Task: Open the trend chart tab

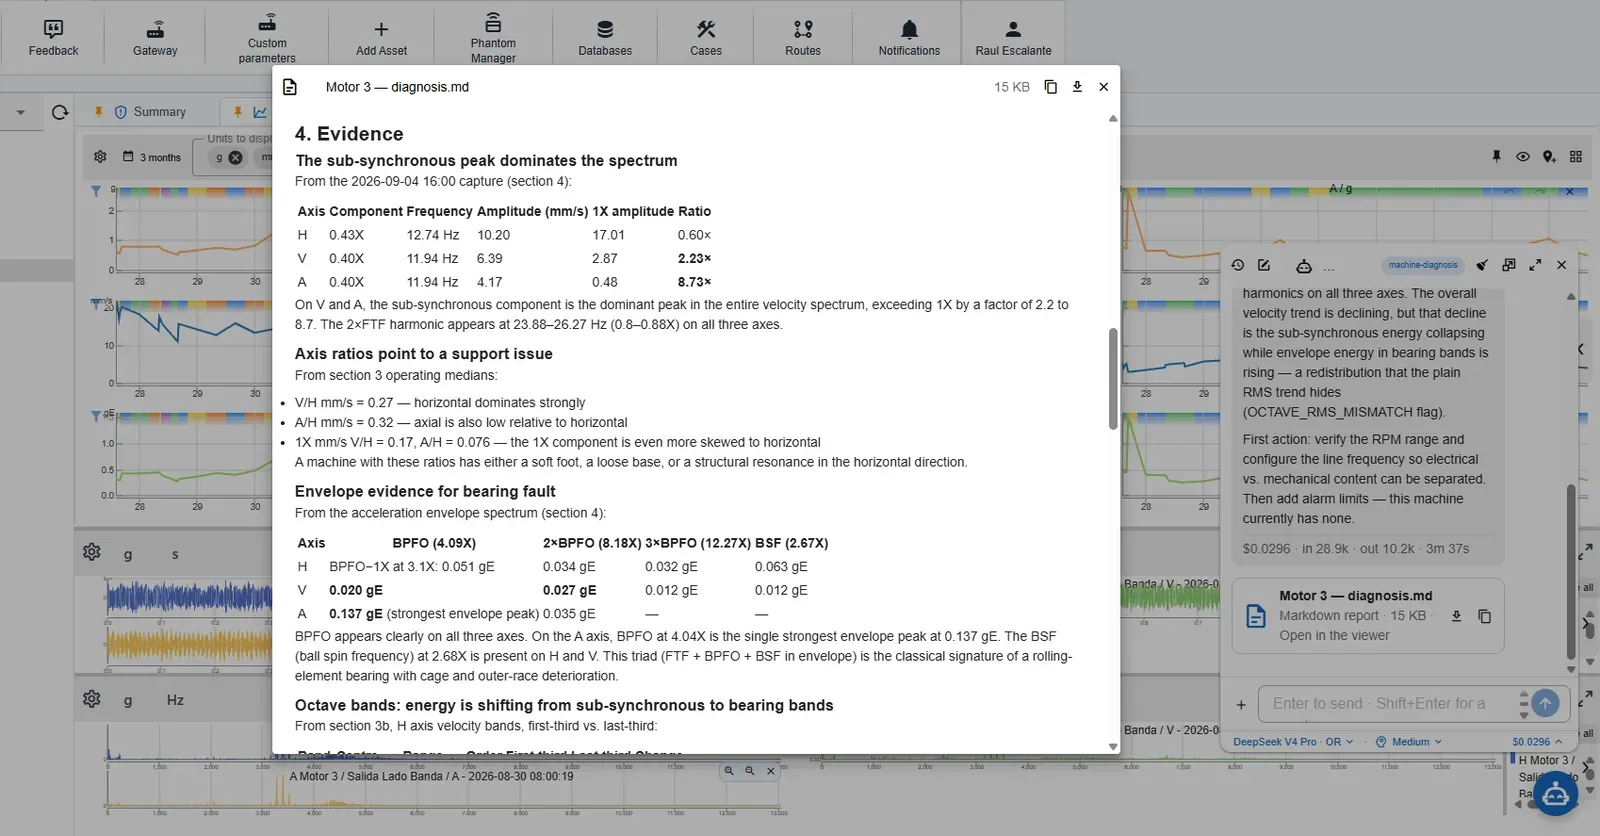Action: pyautogui.click(x=260, y=112)
